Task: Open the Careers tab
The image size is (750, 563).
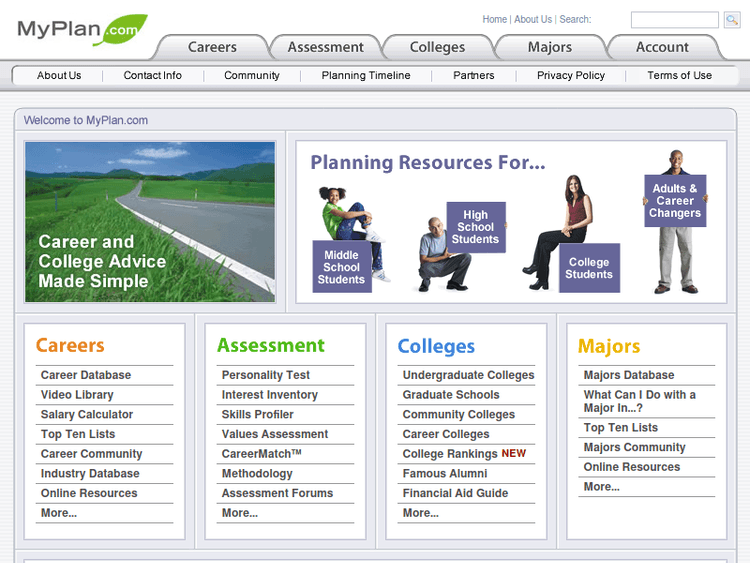Action: pyautogui.click(x=212, y=47)
